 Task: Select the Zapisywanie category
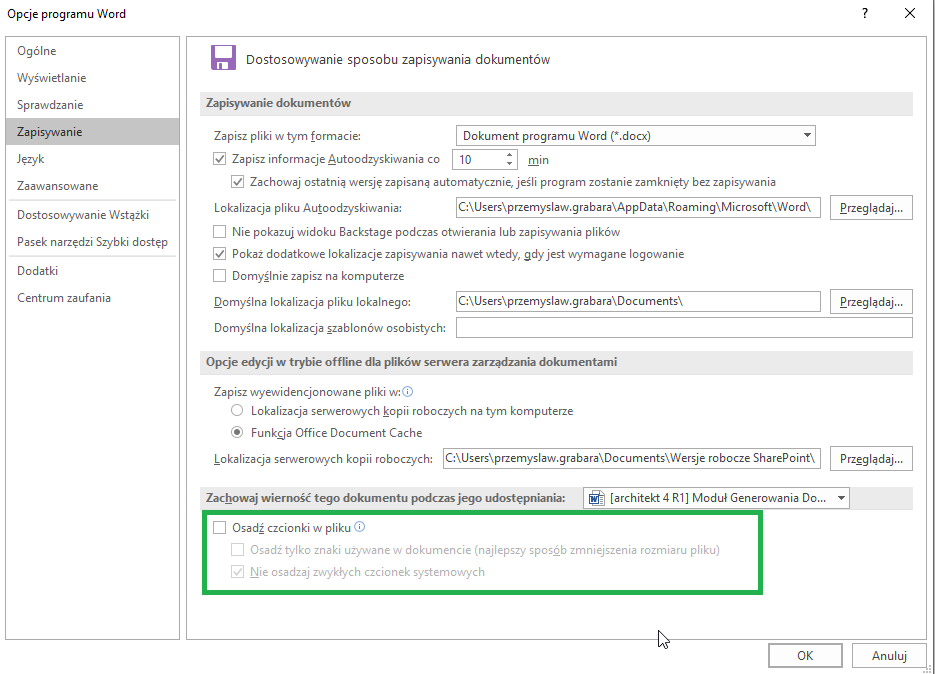(92, 132)
